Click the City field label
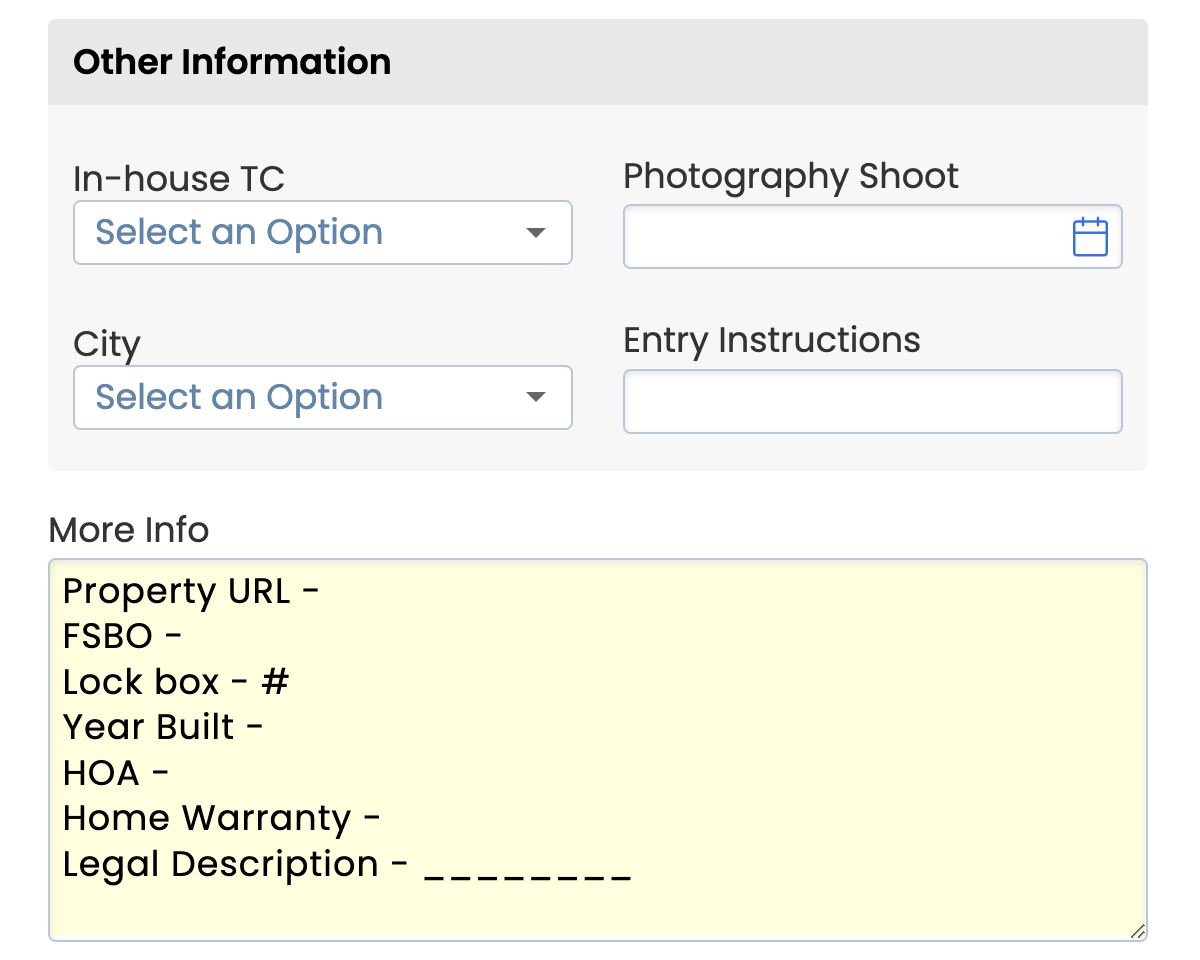 [x=107, y=345]
